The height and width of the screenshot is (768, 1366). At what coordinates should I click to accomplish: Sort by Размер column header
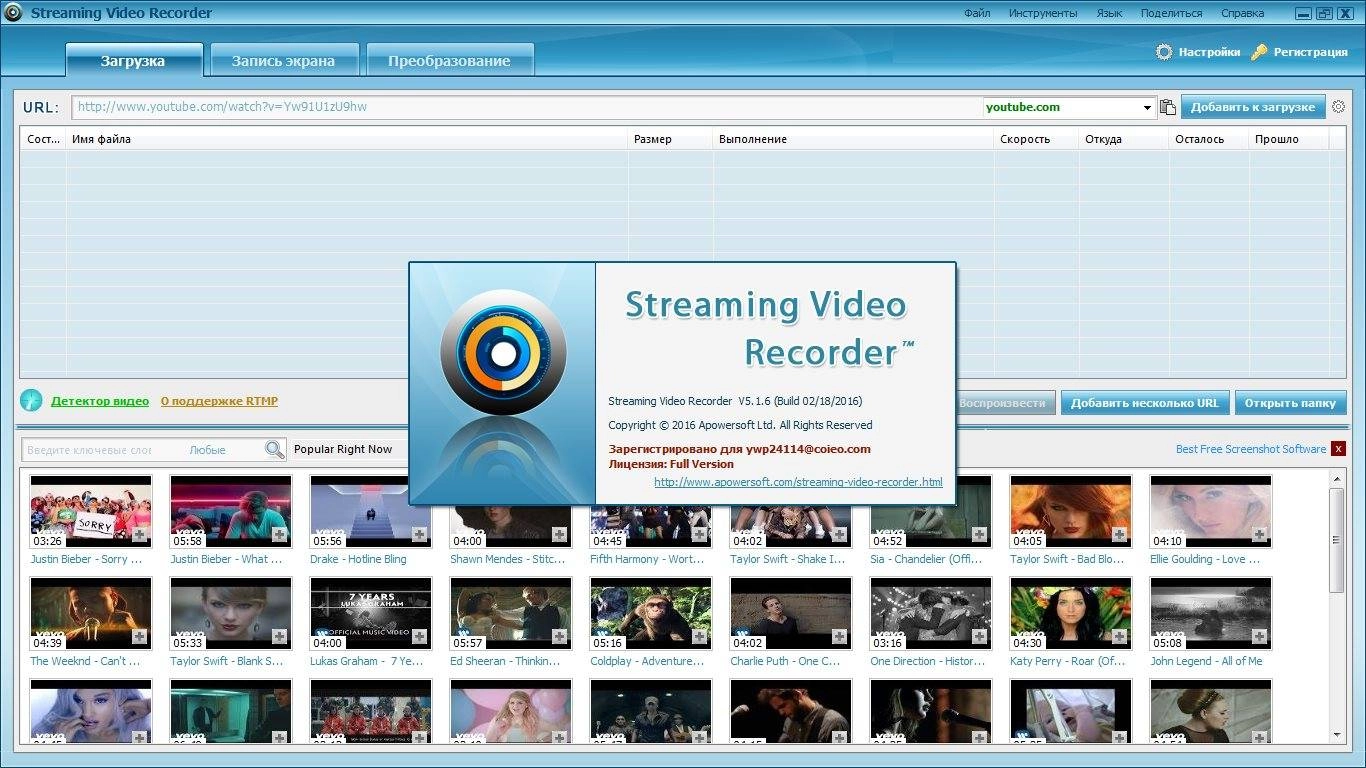click(x=670, y=139)
